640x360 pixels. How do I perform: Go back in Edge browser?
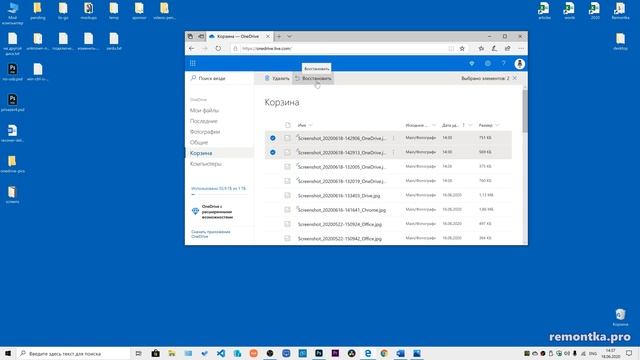coord(191,48)
